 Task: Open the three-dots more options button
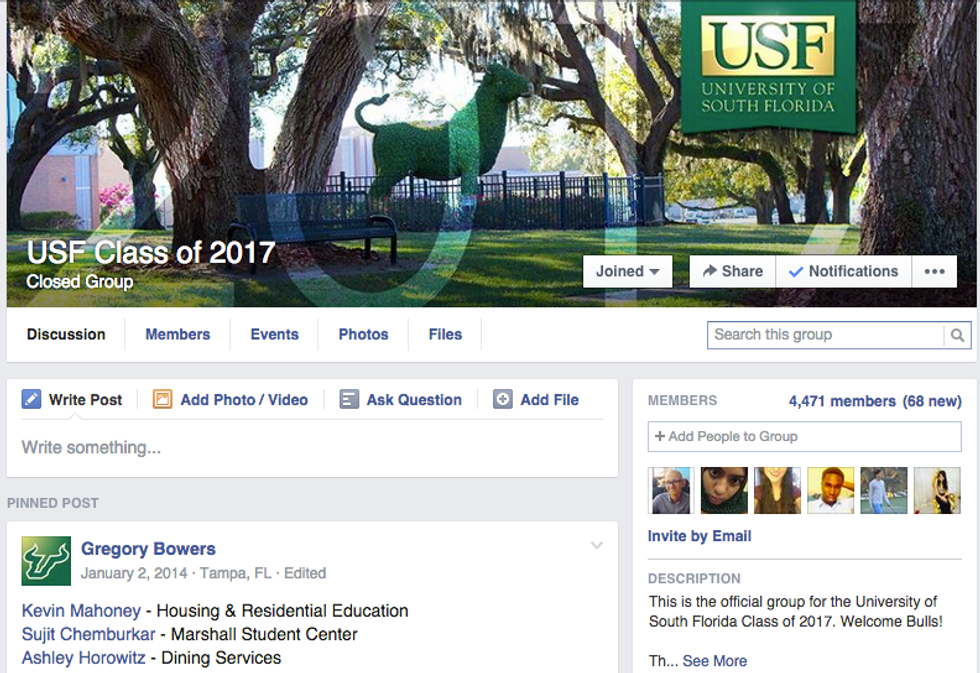[934, 271]
